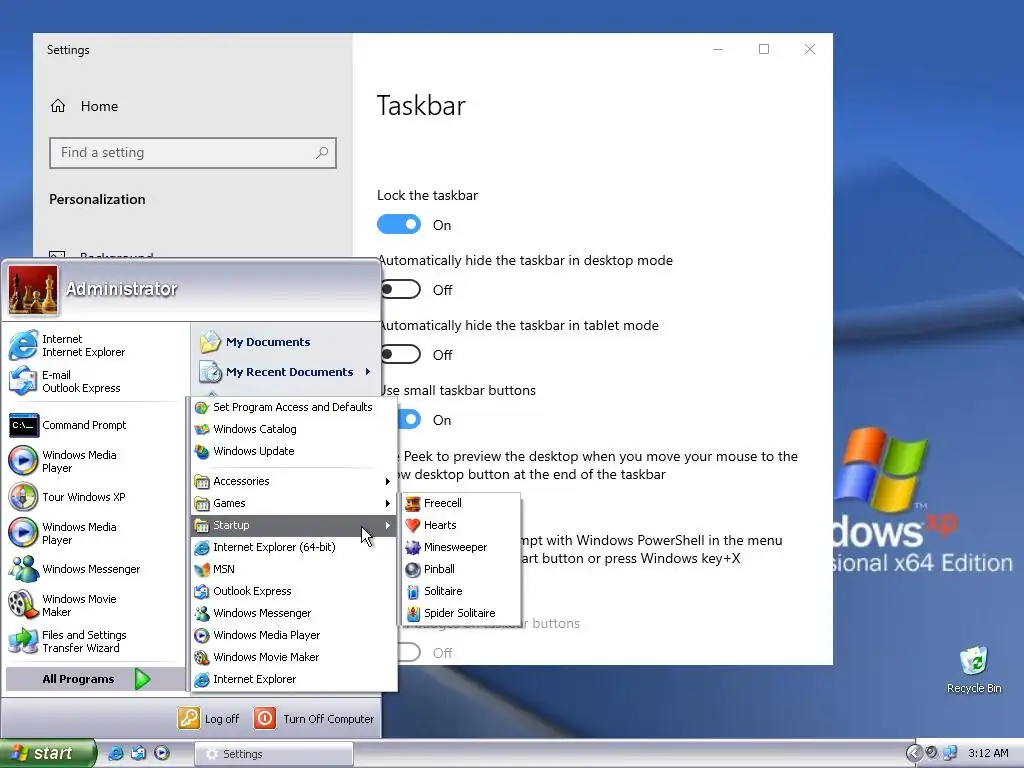Open second Windows Media Player entry in start list
Image resolution: width=1024 pixels, height=768 pixels.
click(x=95, y=533)
